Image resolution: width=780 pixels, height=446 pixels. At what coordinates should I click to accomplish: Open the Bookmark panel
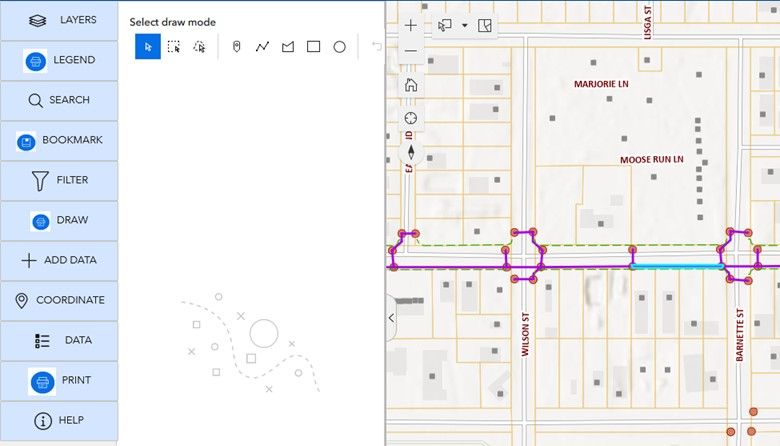click(x=59, y=141)
